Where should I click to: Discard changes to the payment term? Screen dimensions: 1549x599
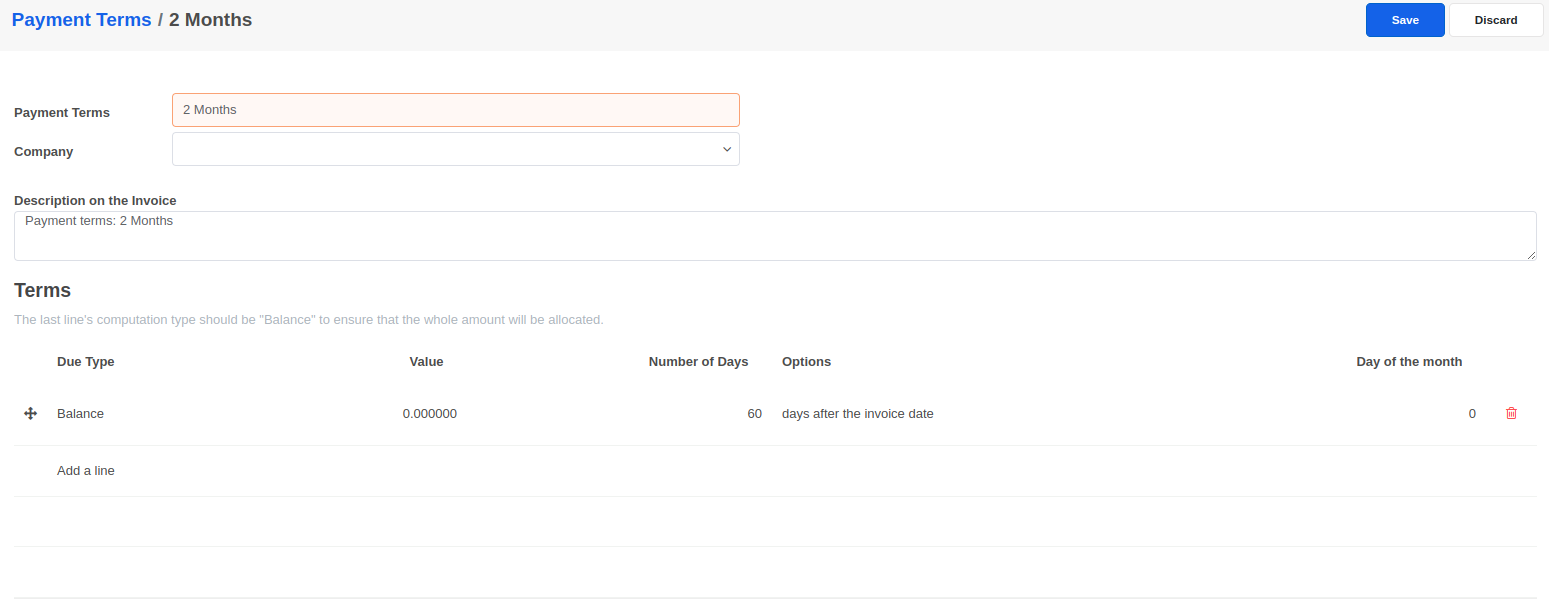(1495, 20)
